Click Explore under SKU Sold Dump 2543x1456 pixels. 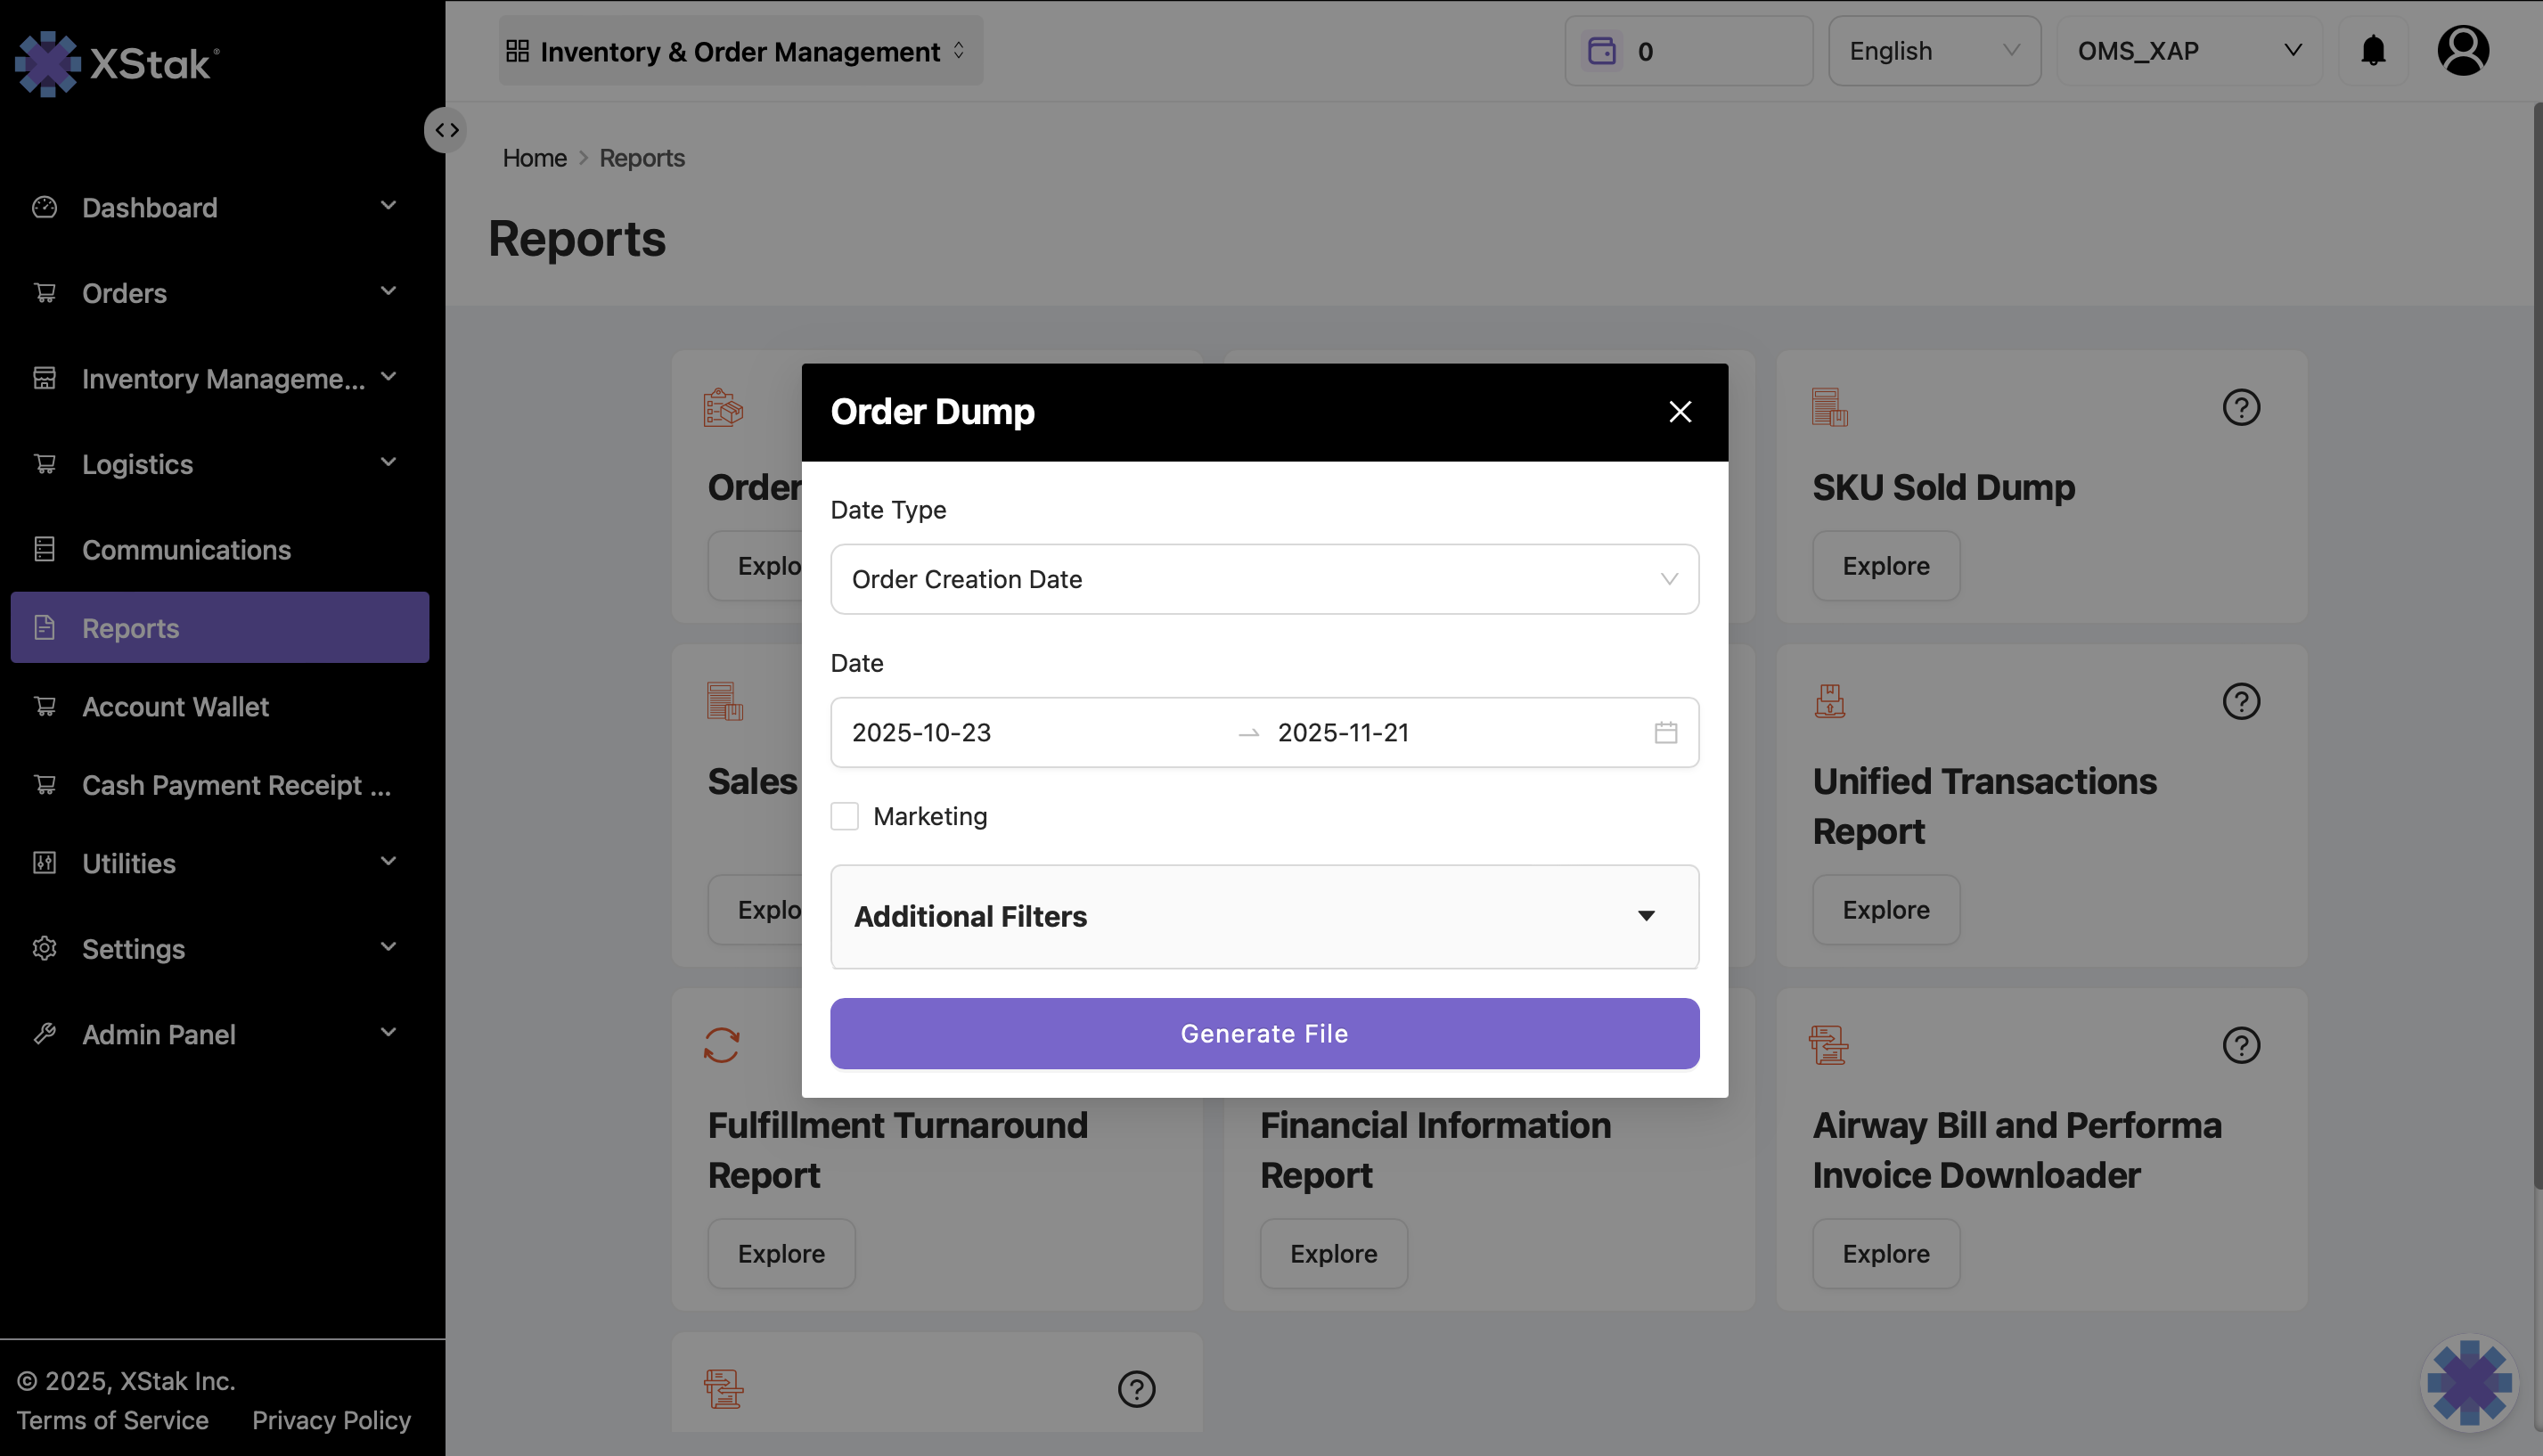1885,566
